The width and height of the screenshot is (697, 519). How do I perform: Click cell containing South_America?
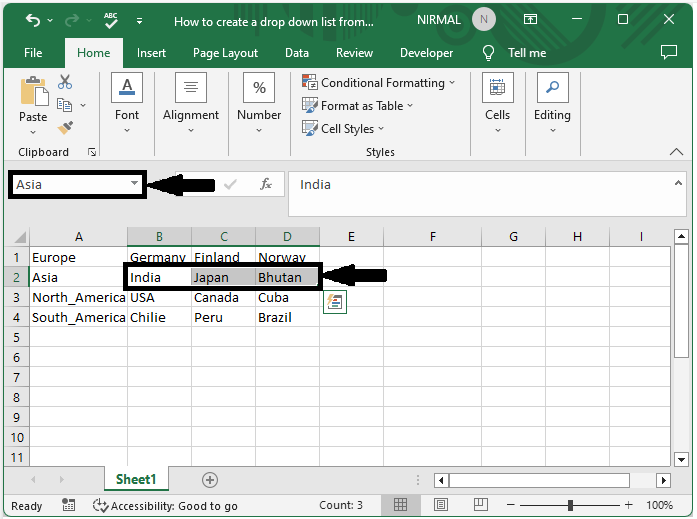point(79,317)
